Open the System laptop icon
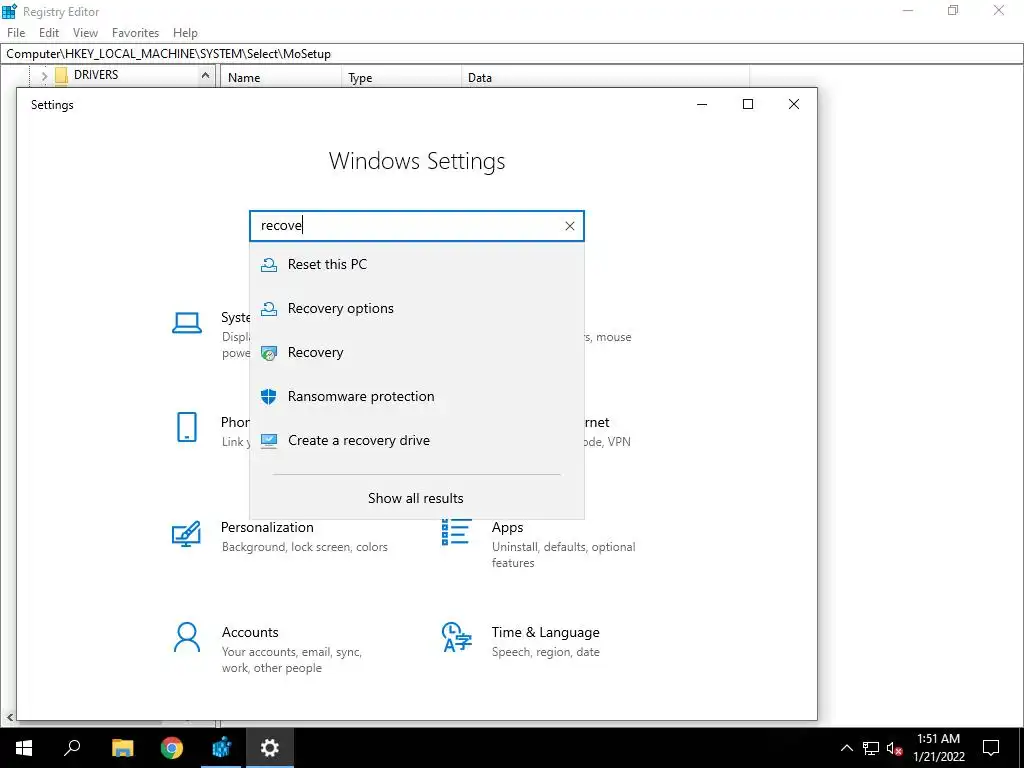The width and height of the screenshot is (1024, 768). click(x=187, y=323)
